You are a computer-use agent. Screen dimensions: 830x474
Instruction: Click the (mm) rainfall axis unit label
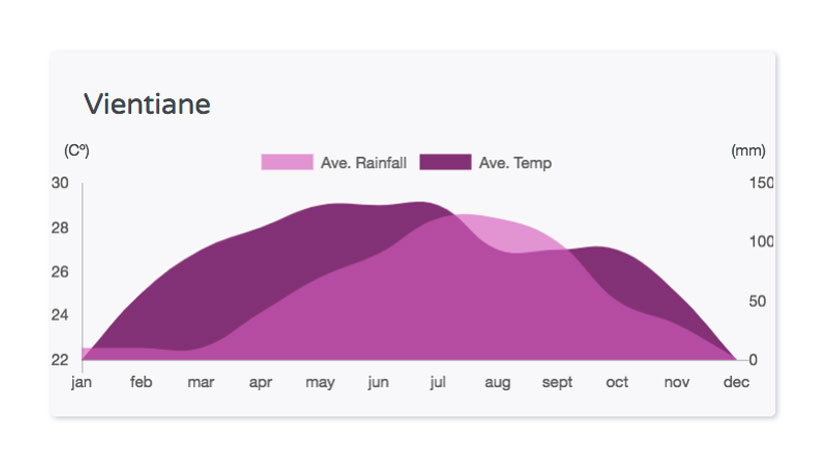coord(748,151)
